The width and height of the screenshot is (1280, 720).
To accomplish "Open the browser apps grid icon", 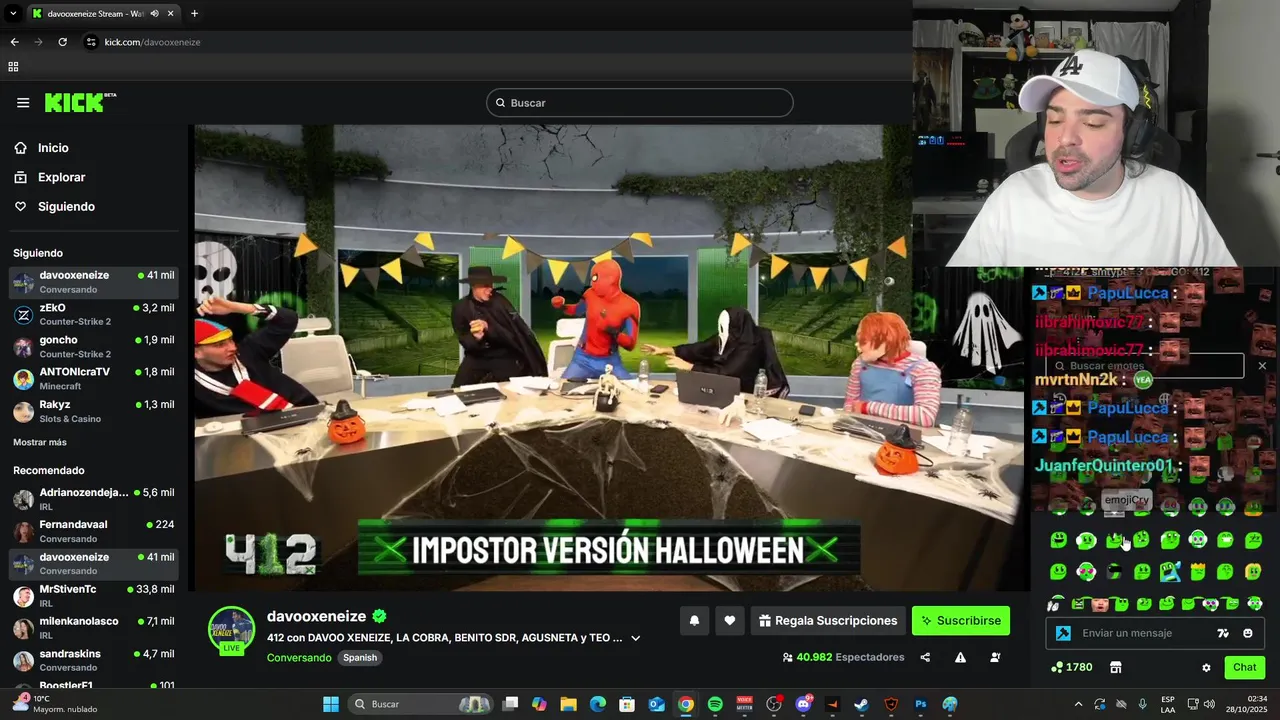I will pyautogui.click(x=13, y=67).
